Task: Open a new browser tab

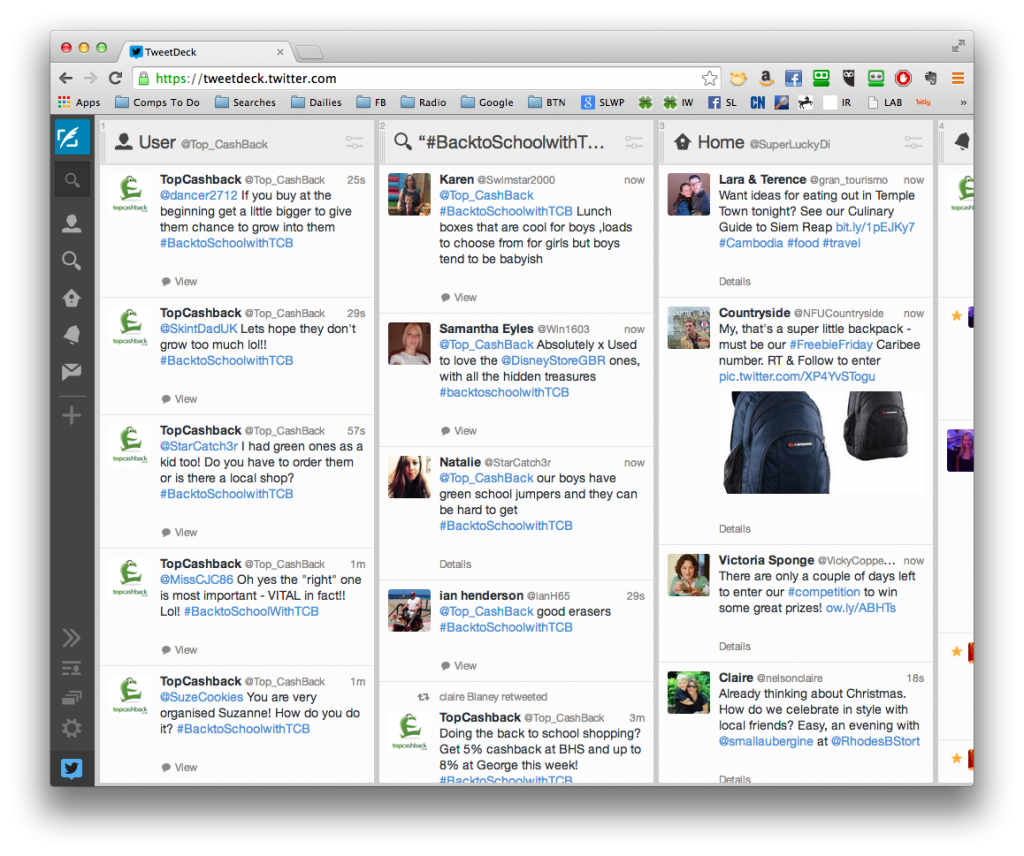Action: [x=308, y=52]
